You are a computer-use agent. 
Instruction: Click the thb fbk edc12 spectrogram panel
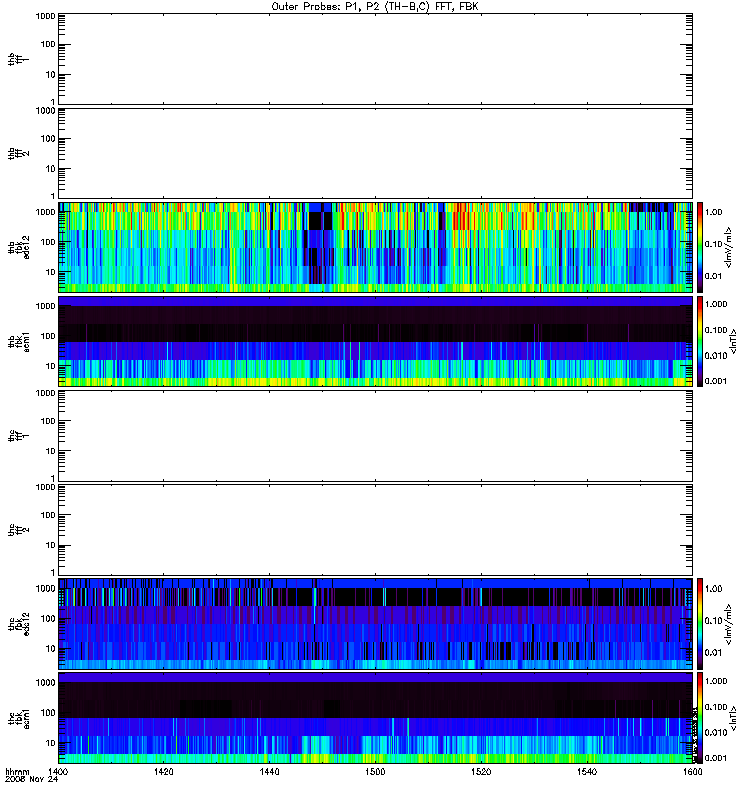(375, 247)
